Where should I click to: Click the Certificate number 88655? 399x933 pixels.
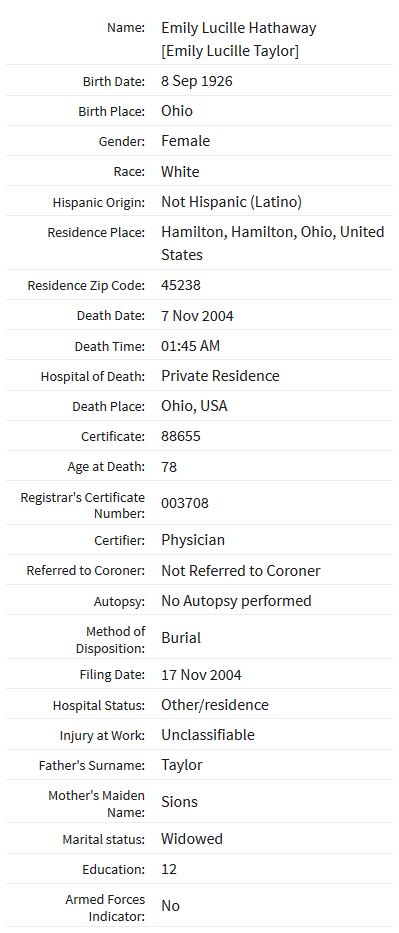(181, 436)
